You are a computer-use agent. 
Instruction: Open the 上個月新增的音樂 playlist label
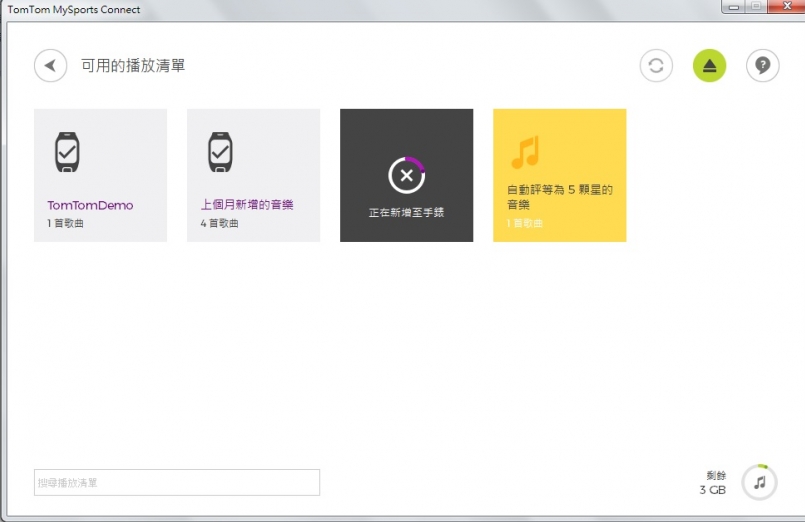coord(247,205)
